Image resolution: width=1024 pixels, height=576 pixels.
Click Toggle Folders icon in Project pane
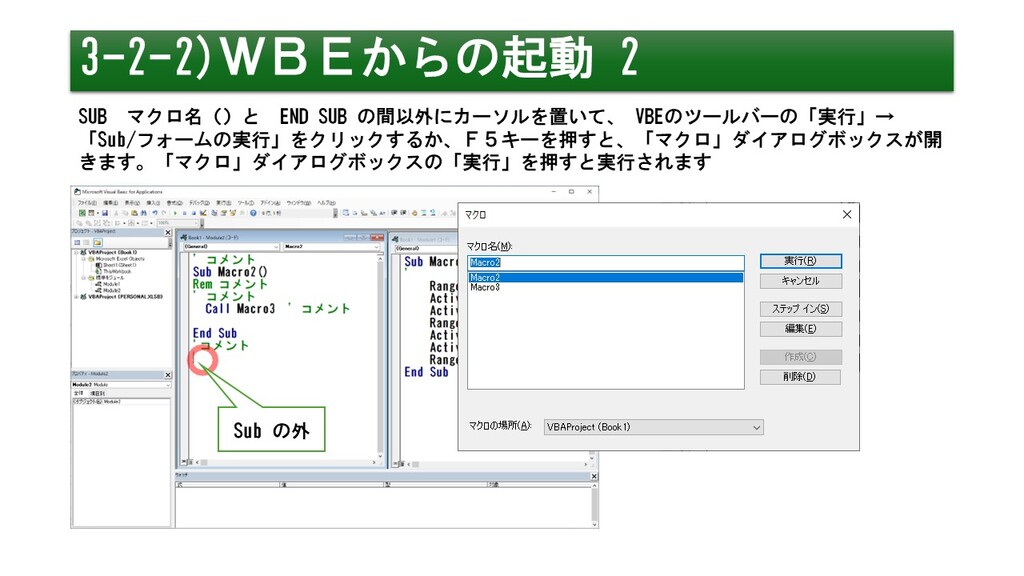pos(98,243)
